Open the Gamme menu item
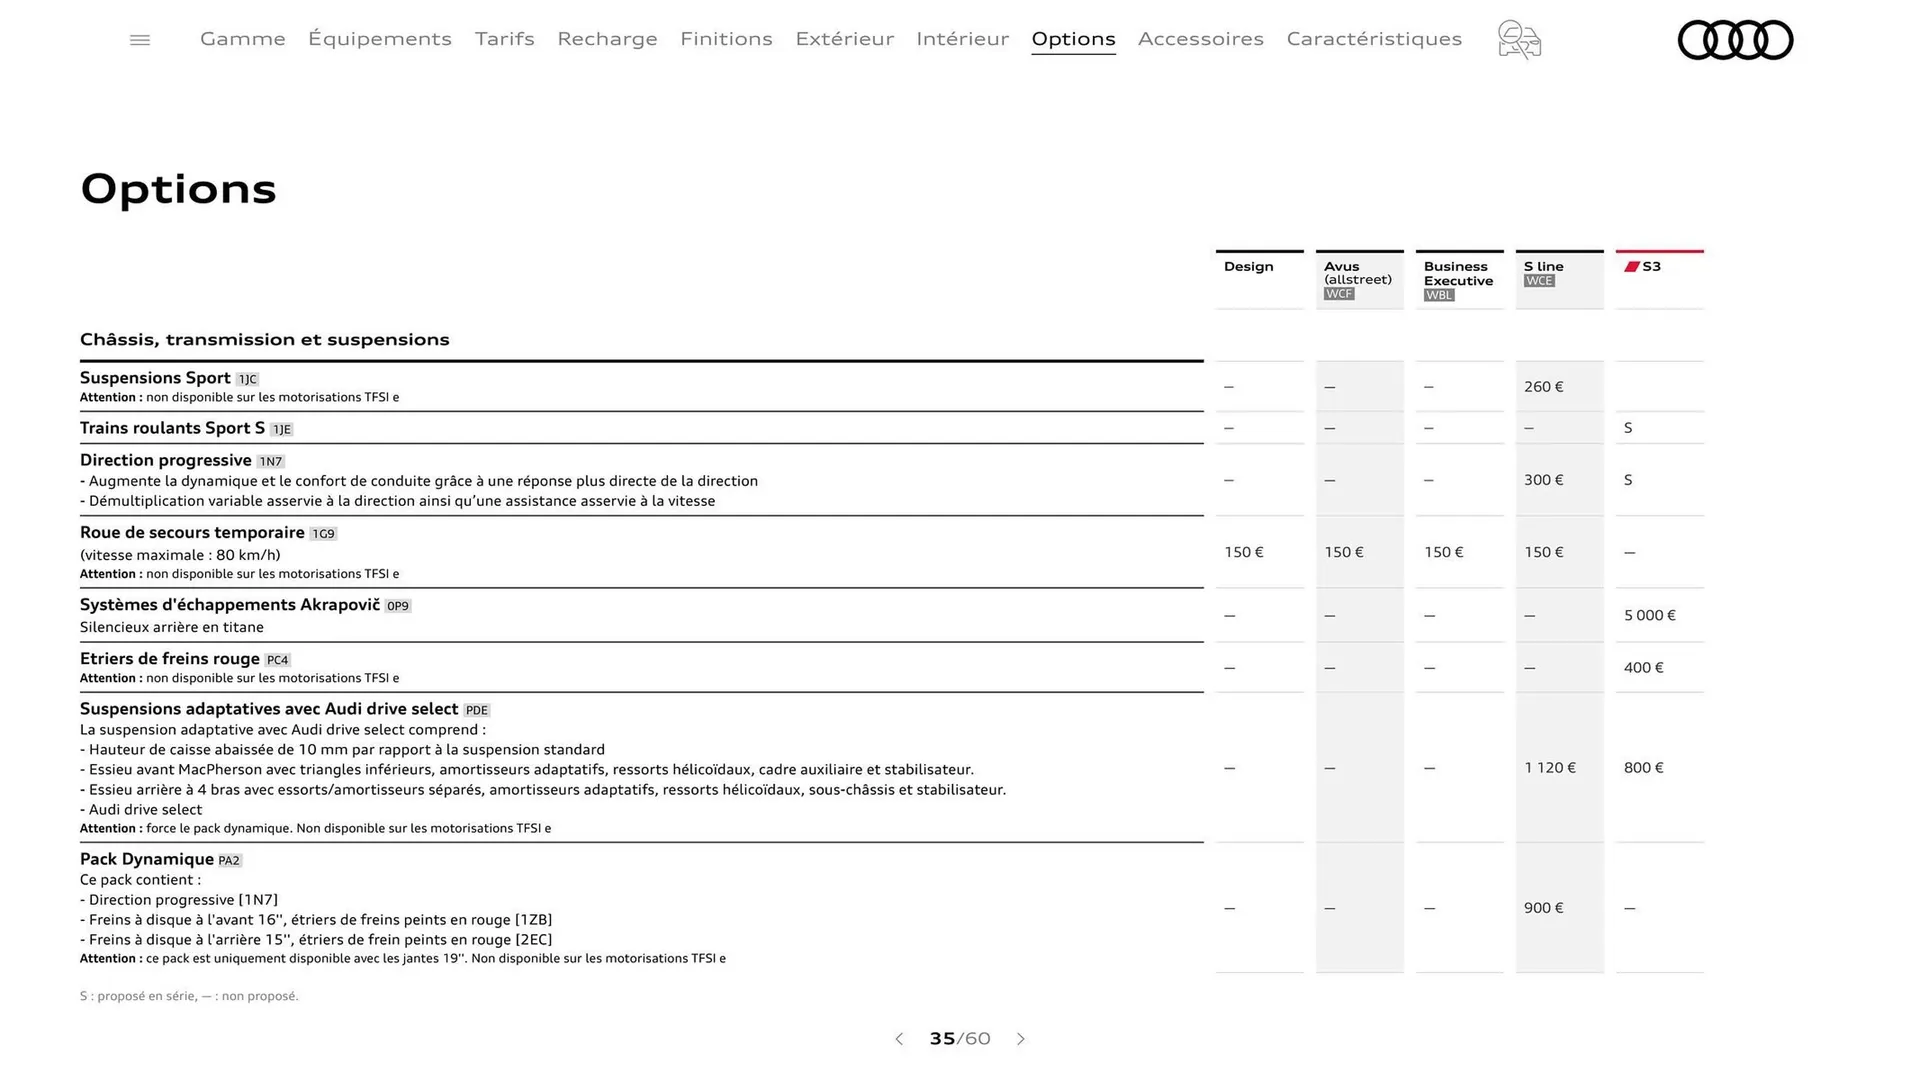The image size is (1920, 1080). [x=242, y=39]
